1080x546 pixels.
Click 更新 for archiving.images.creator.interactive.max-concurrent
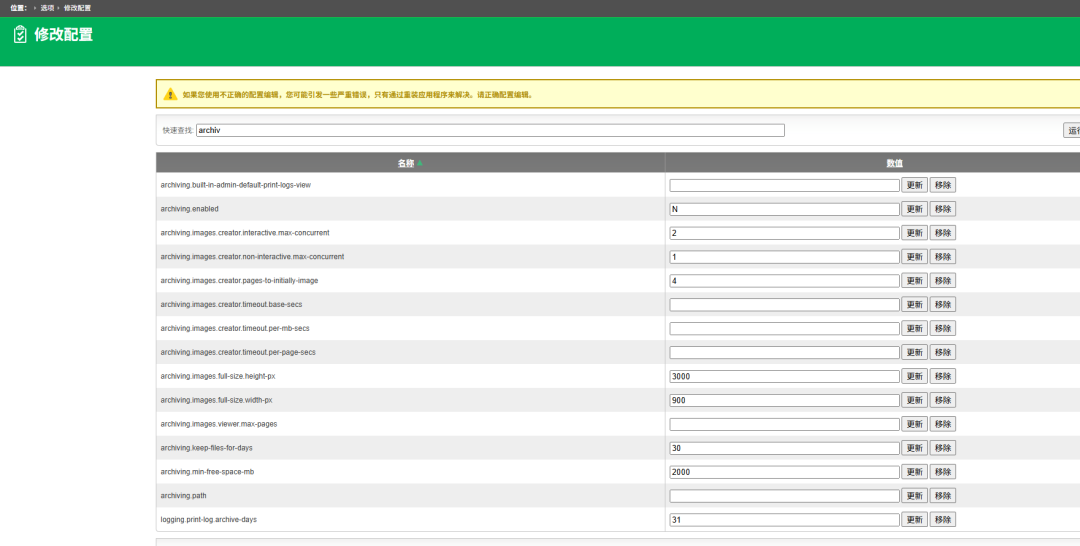coord(914,233)
